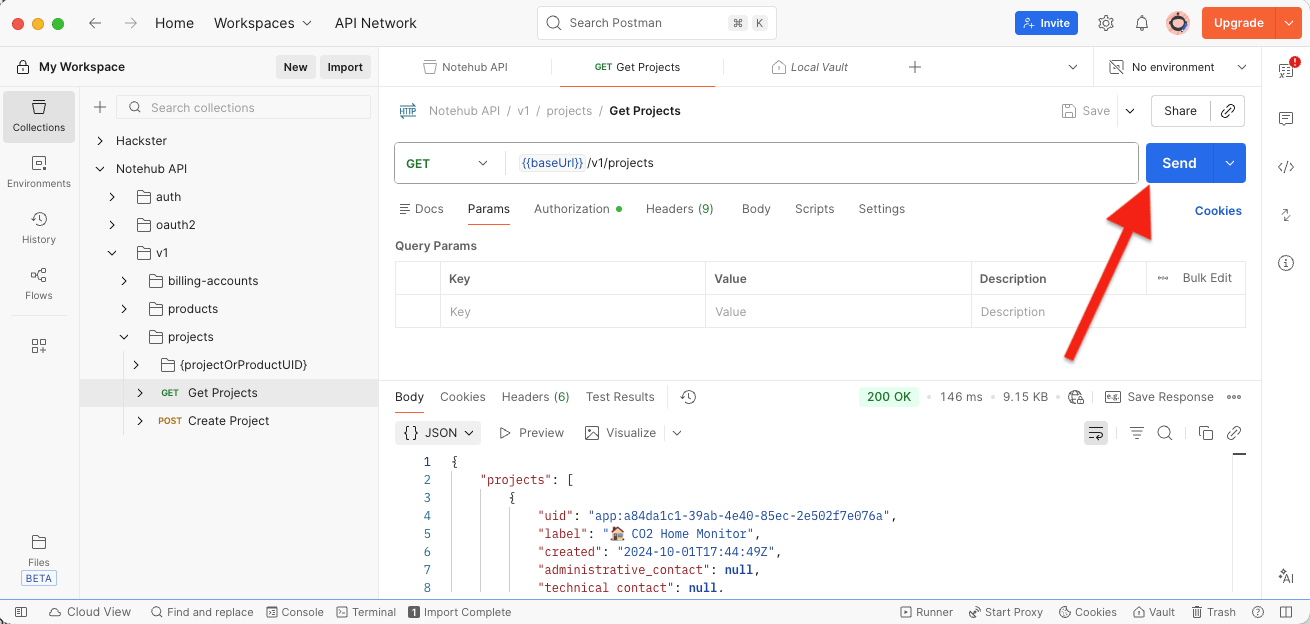Open the Test Results response tab
The width and height of the screenshot is (1310, 624).
click(620, 397)
